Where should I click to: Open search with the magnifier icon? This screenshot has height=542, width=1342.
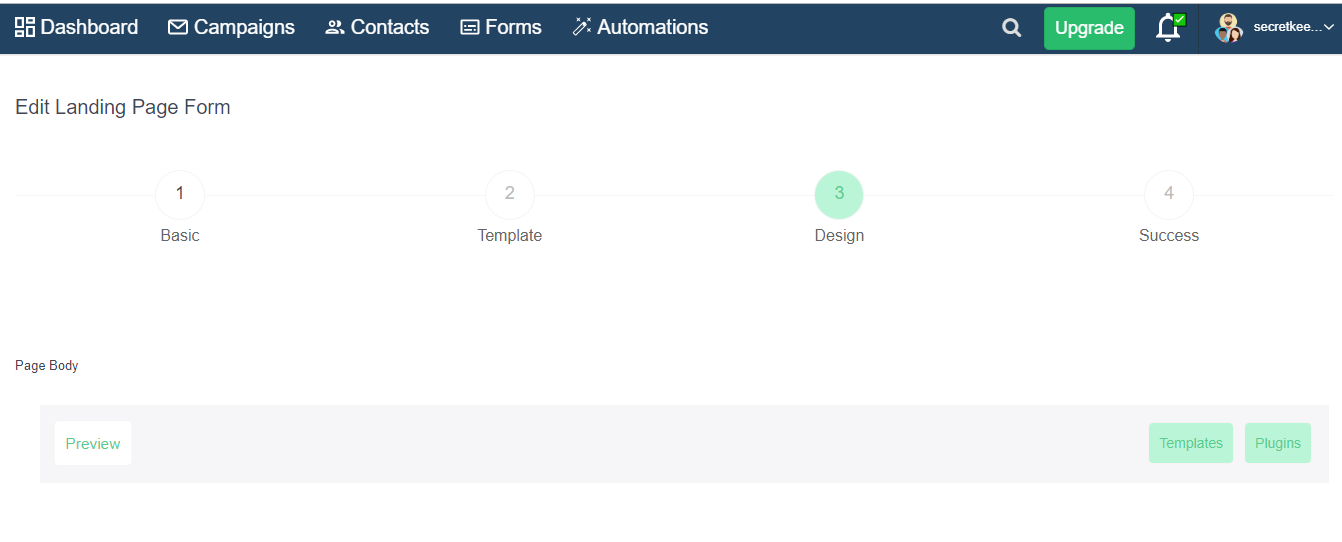(1012, 28)
